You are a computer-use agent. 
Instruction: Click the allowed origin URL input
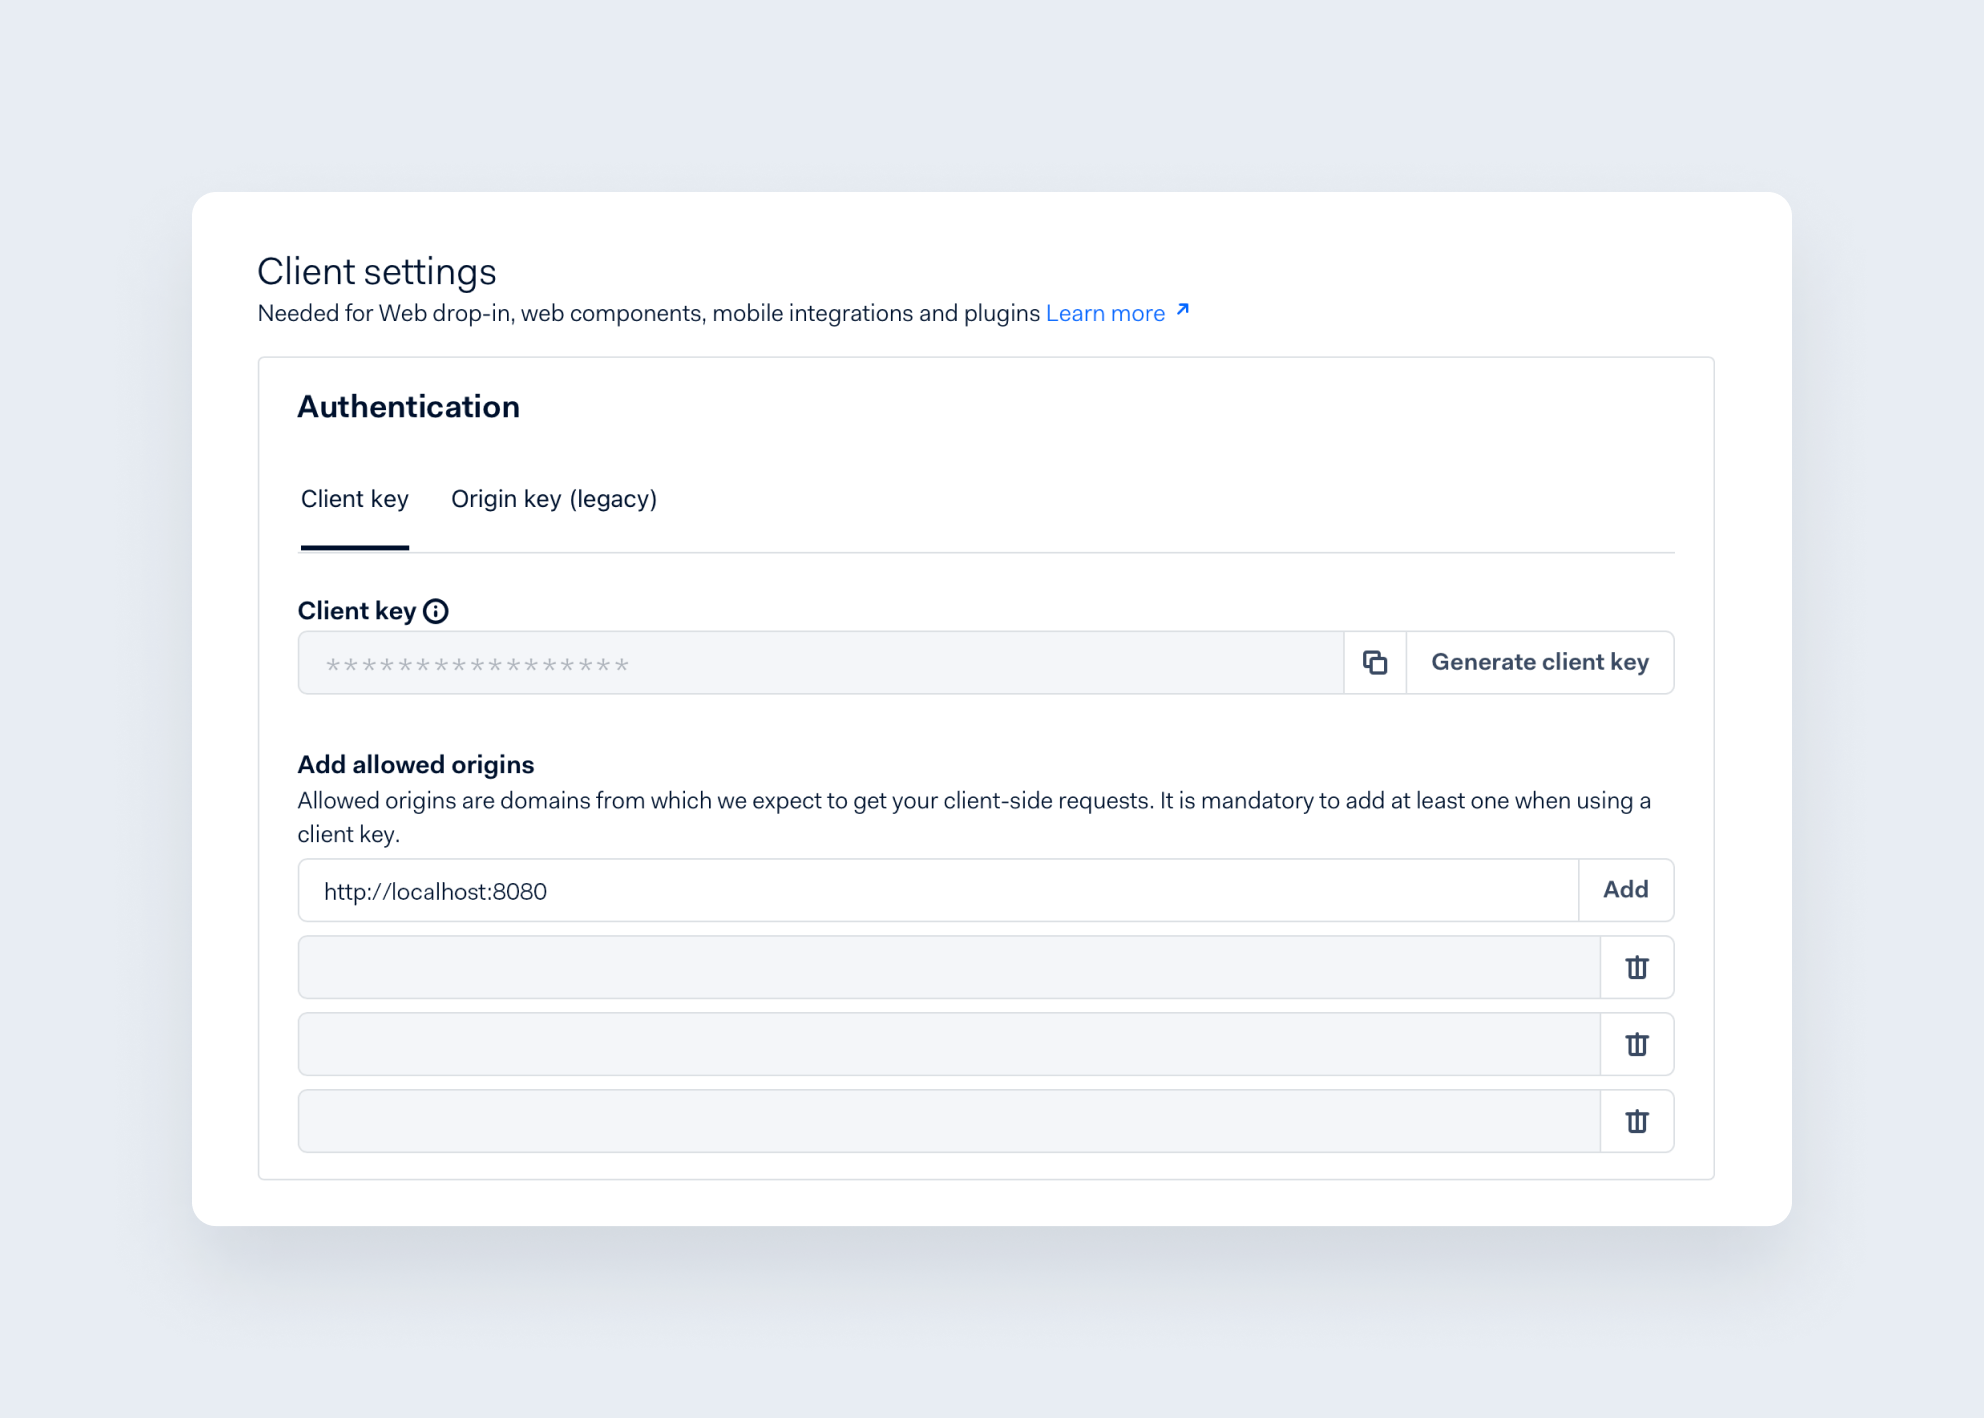(938, 890)
